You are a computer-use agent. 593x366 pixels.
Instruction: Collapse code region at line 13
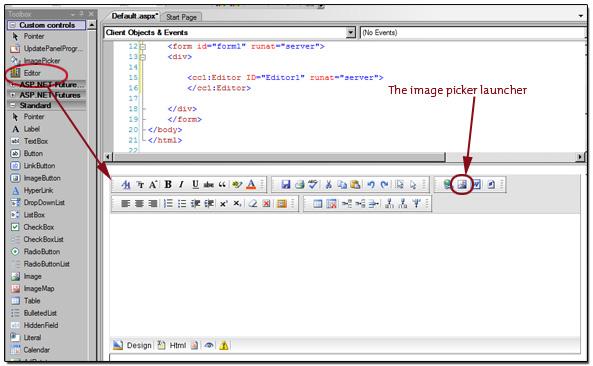coord(143,57)
